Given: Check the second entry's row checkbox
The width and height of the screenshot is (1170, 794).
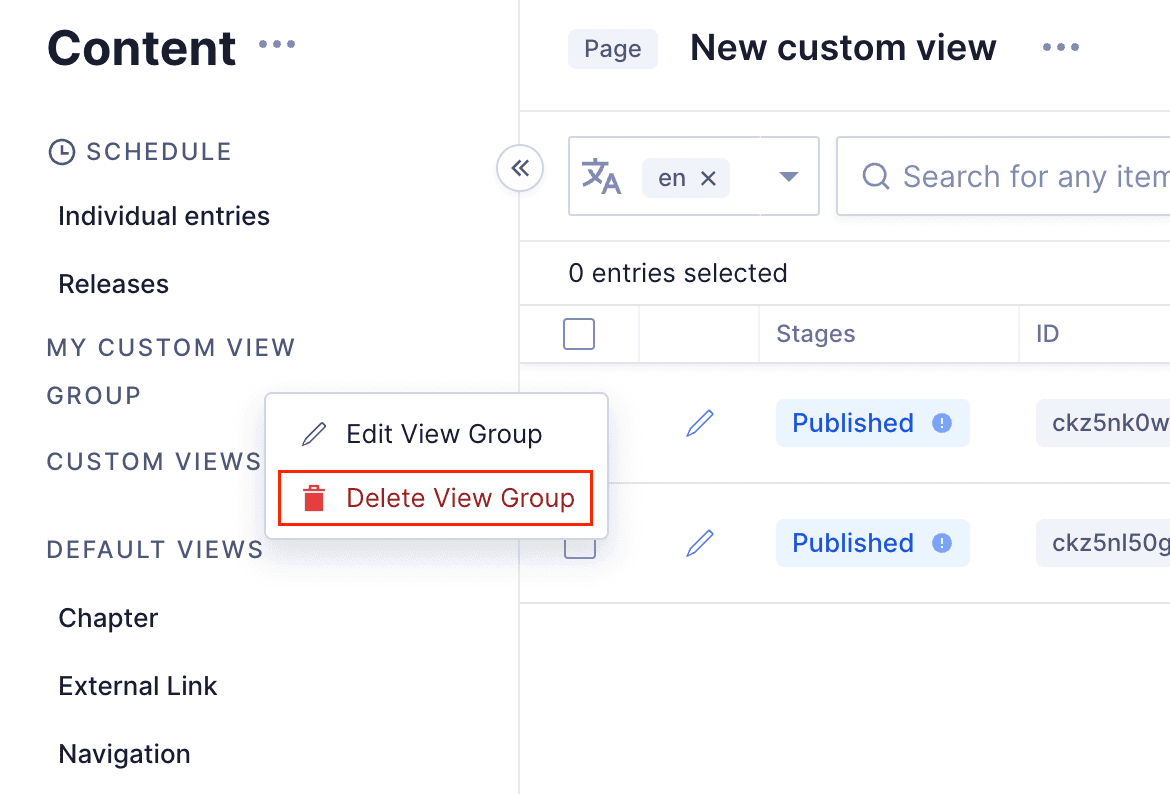Looking at the screenshot, I should (578, 543).
